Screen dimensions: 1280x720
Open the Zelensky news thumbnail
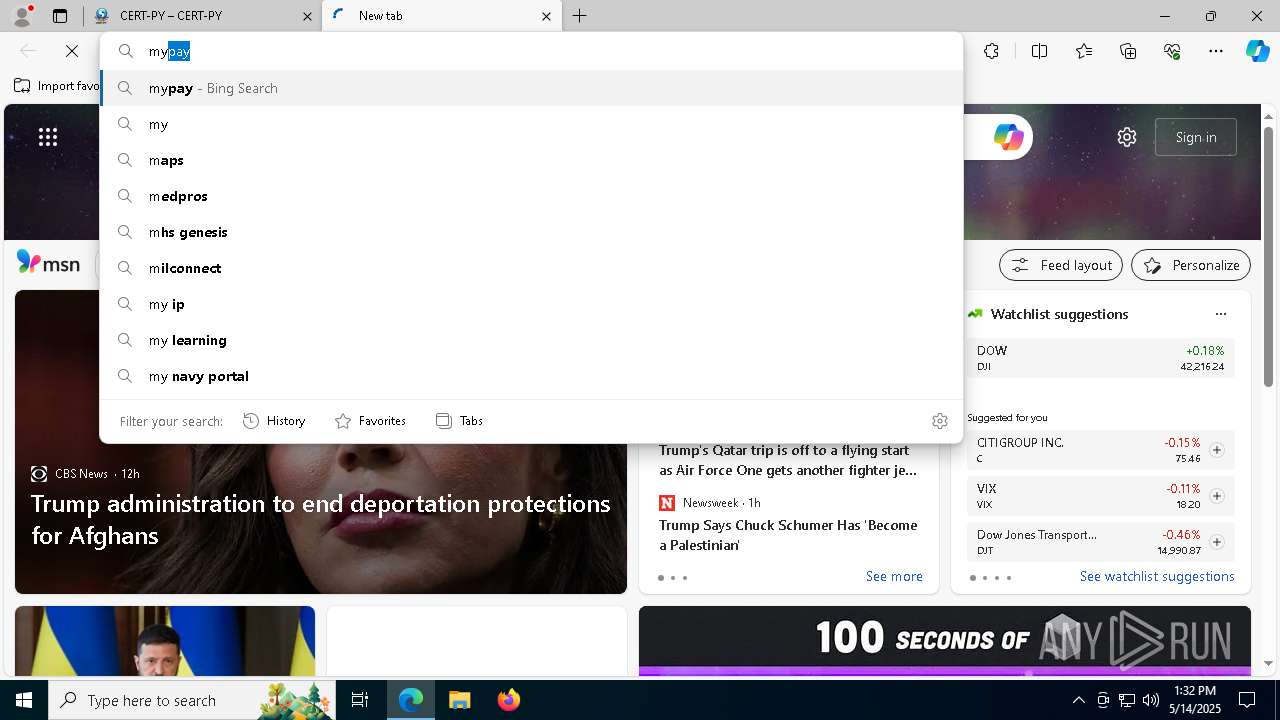click(x=165, y=641)
